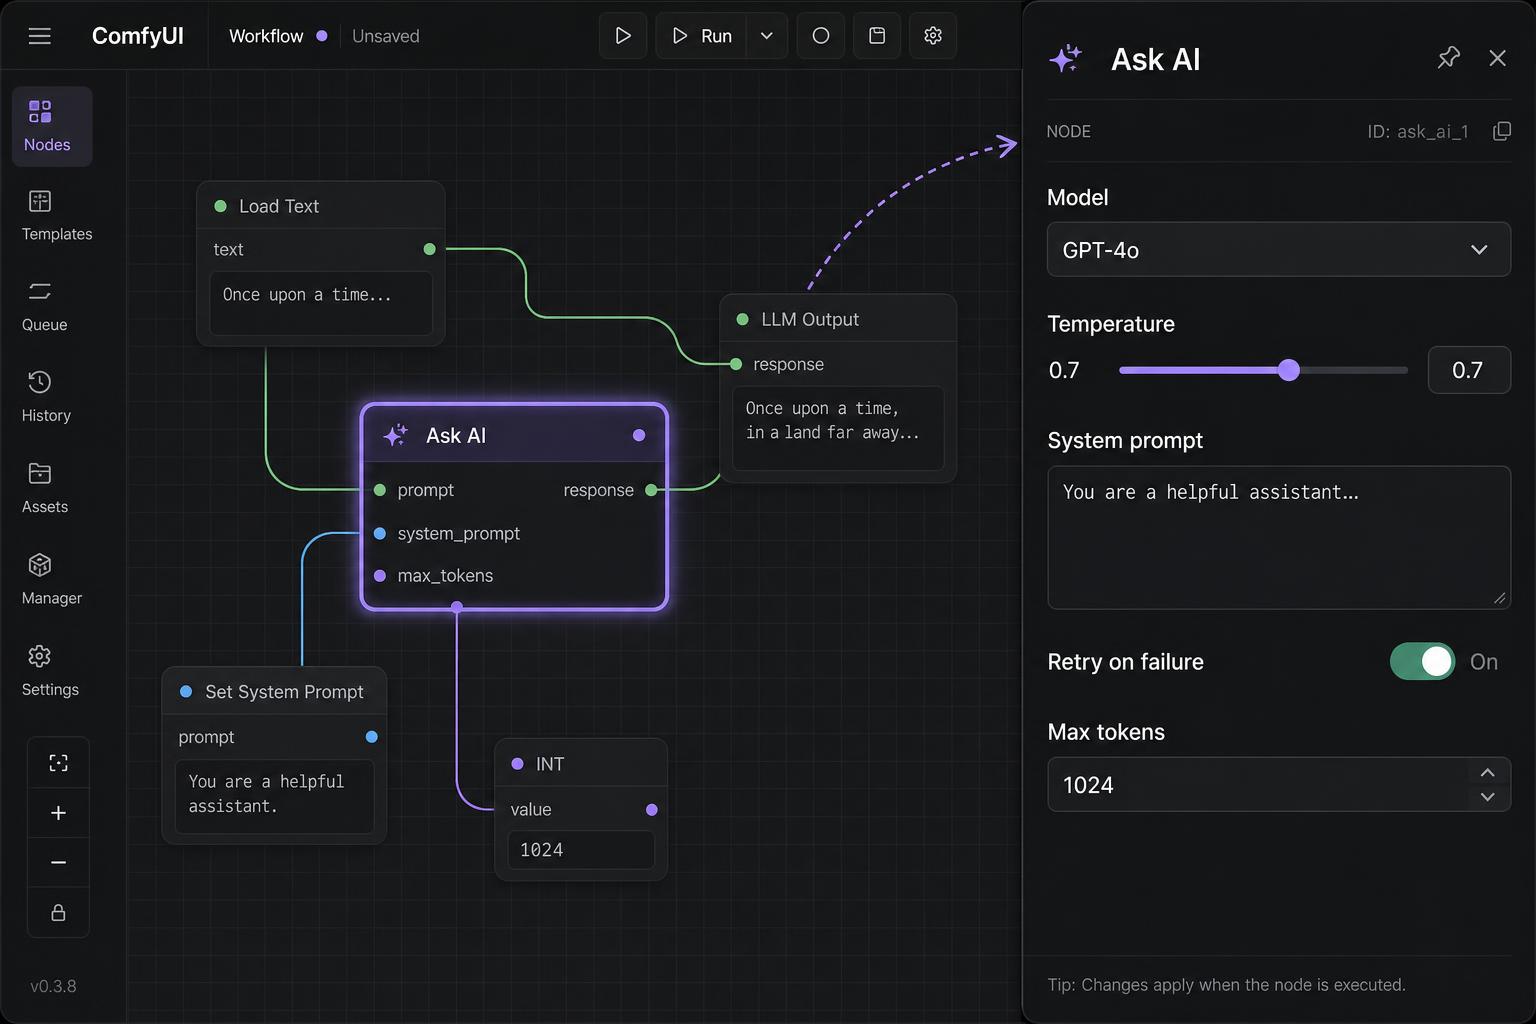Screen dimensions: 1536x1024
Task: Copy the node ID ask_ai_1
Action: click(x=1501, y=132)
